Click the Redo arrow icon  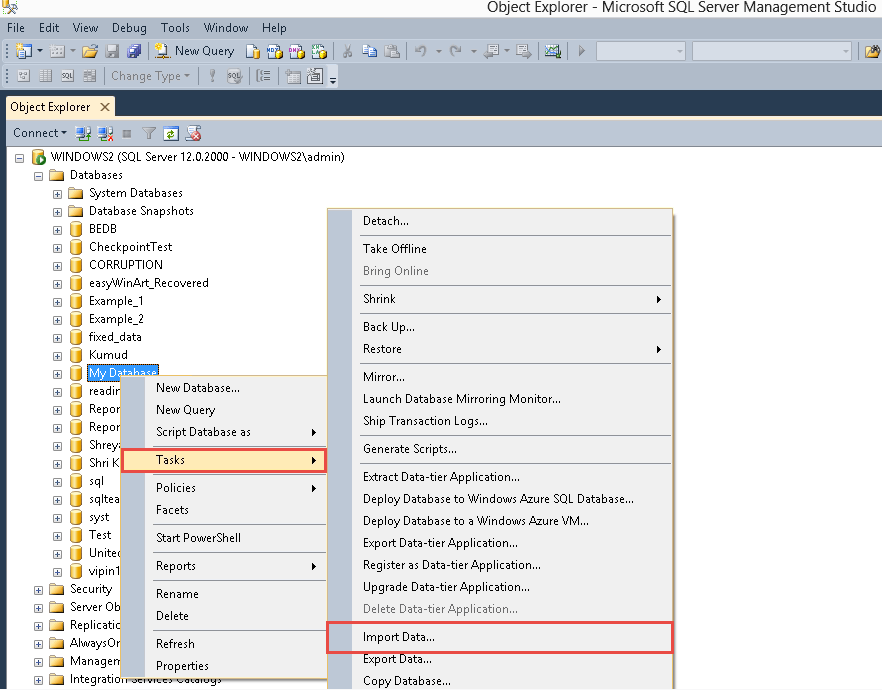(456, 51)
